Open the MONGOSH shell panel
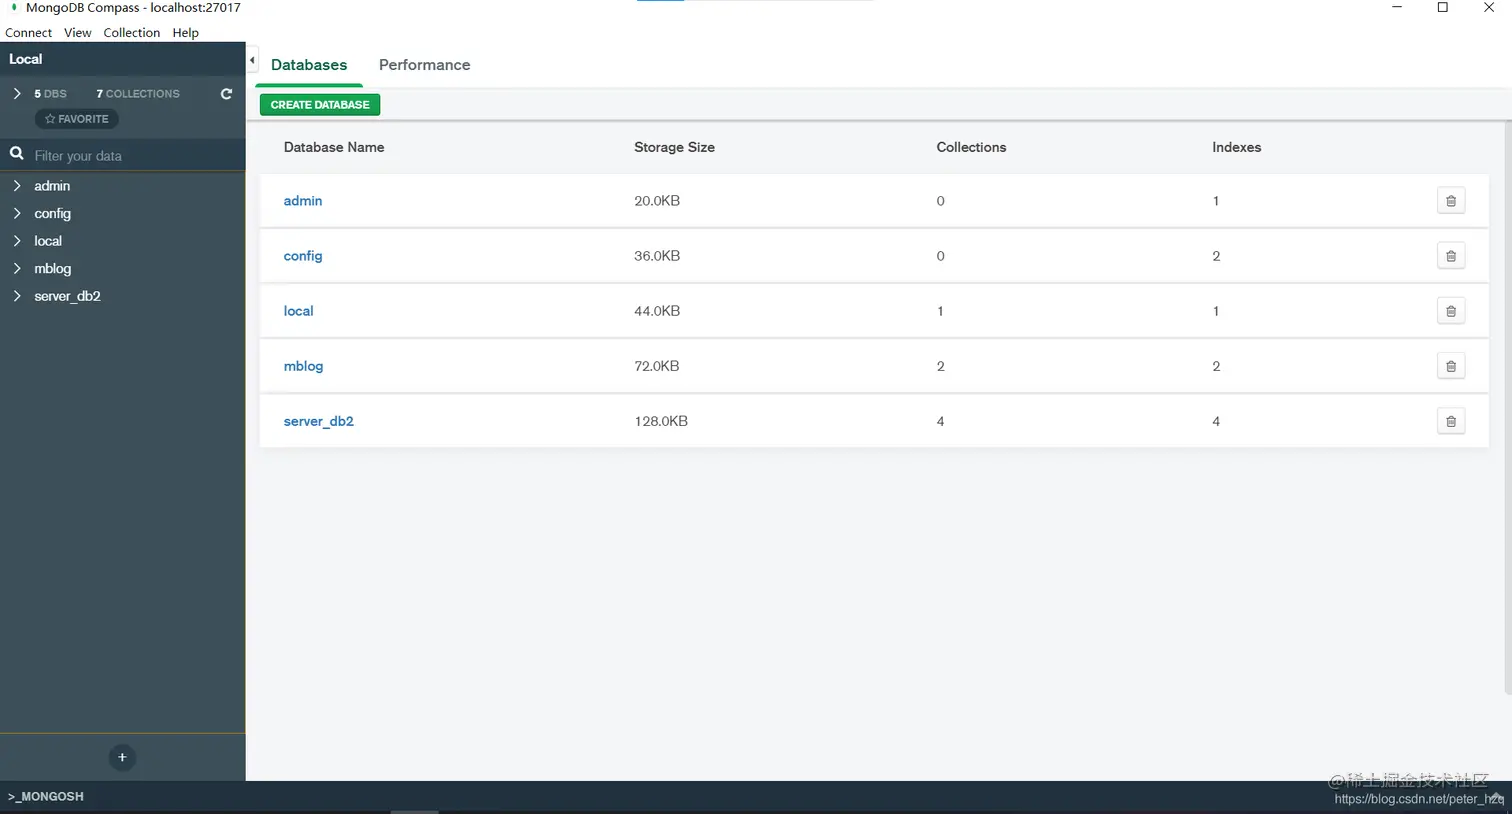This screenshot has height=814, width=1512. pyautogui.click(x=46, y=797)
